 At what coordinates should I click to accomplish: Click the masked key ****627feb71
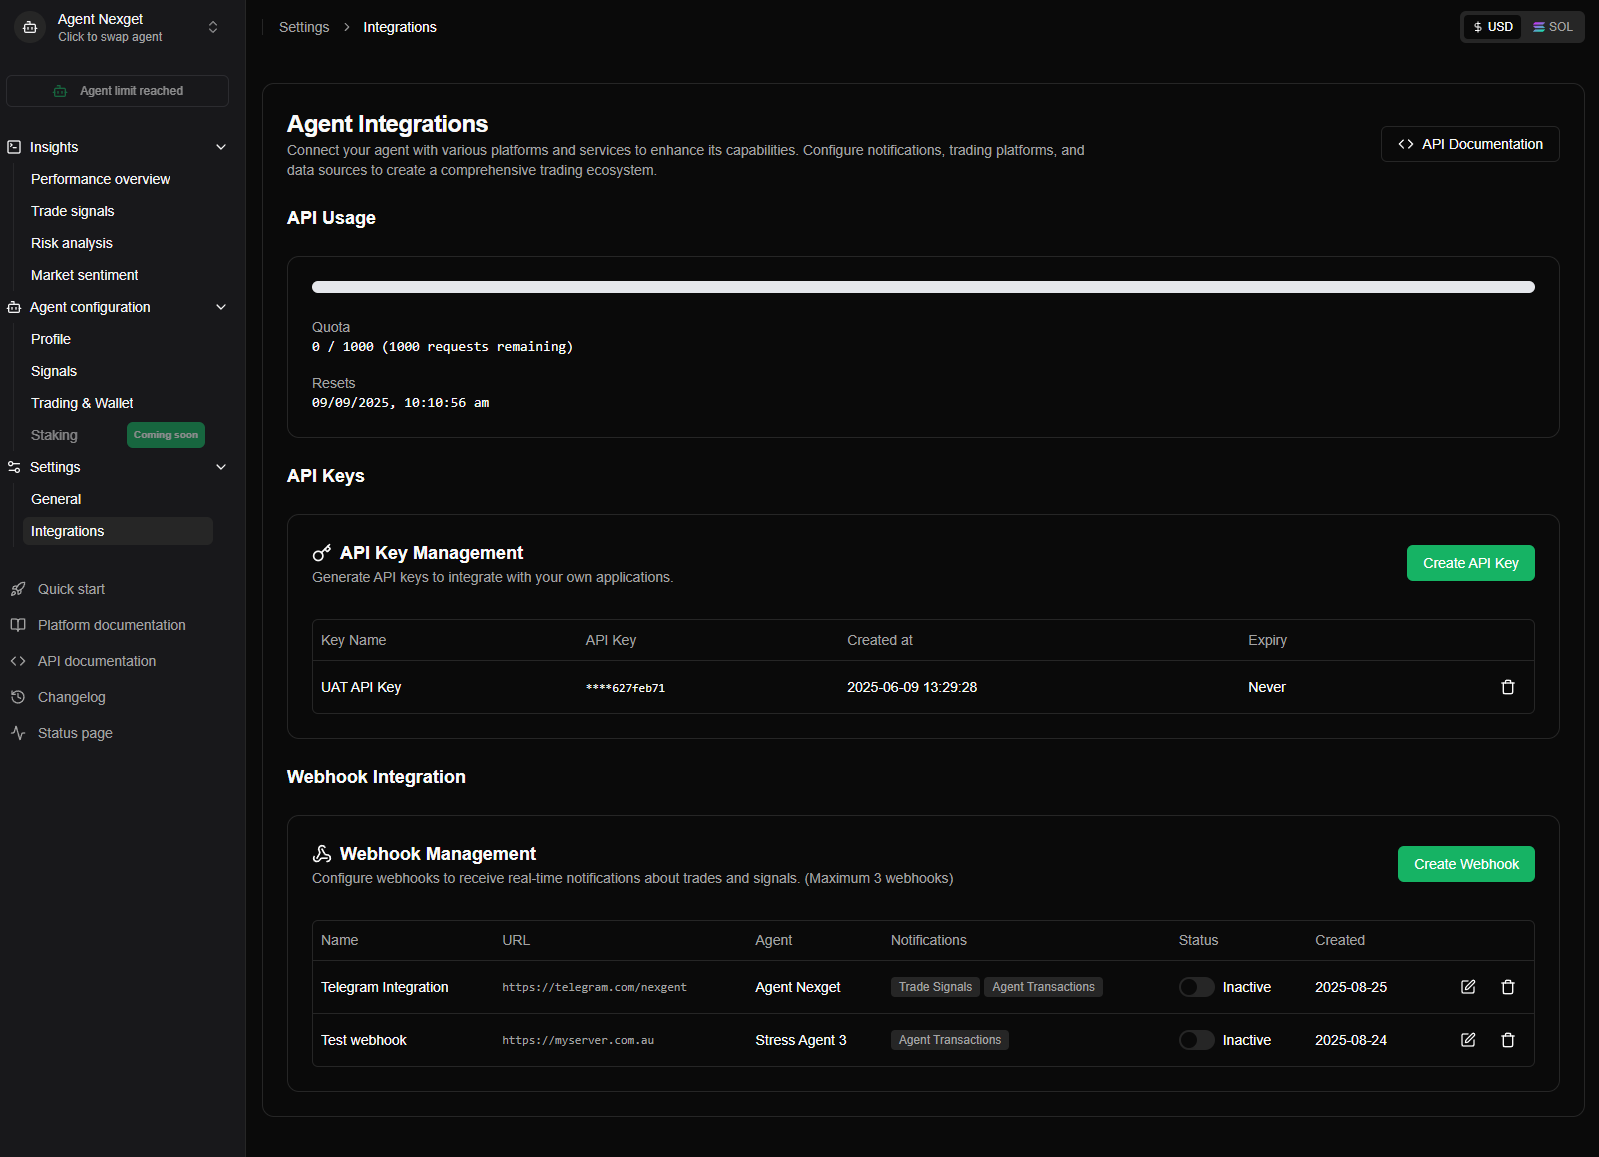coord(625,688)
